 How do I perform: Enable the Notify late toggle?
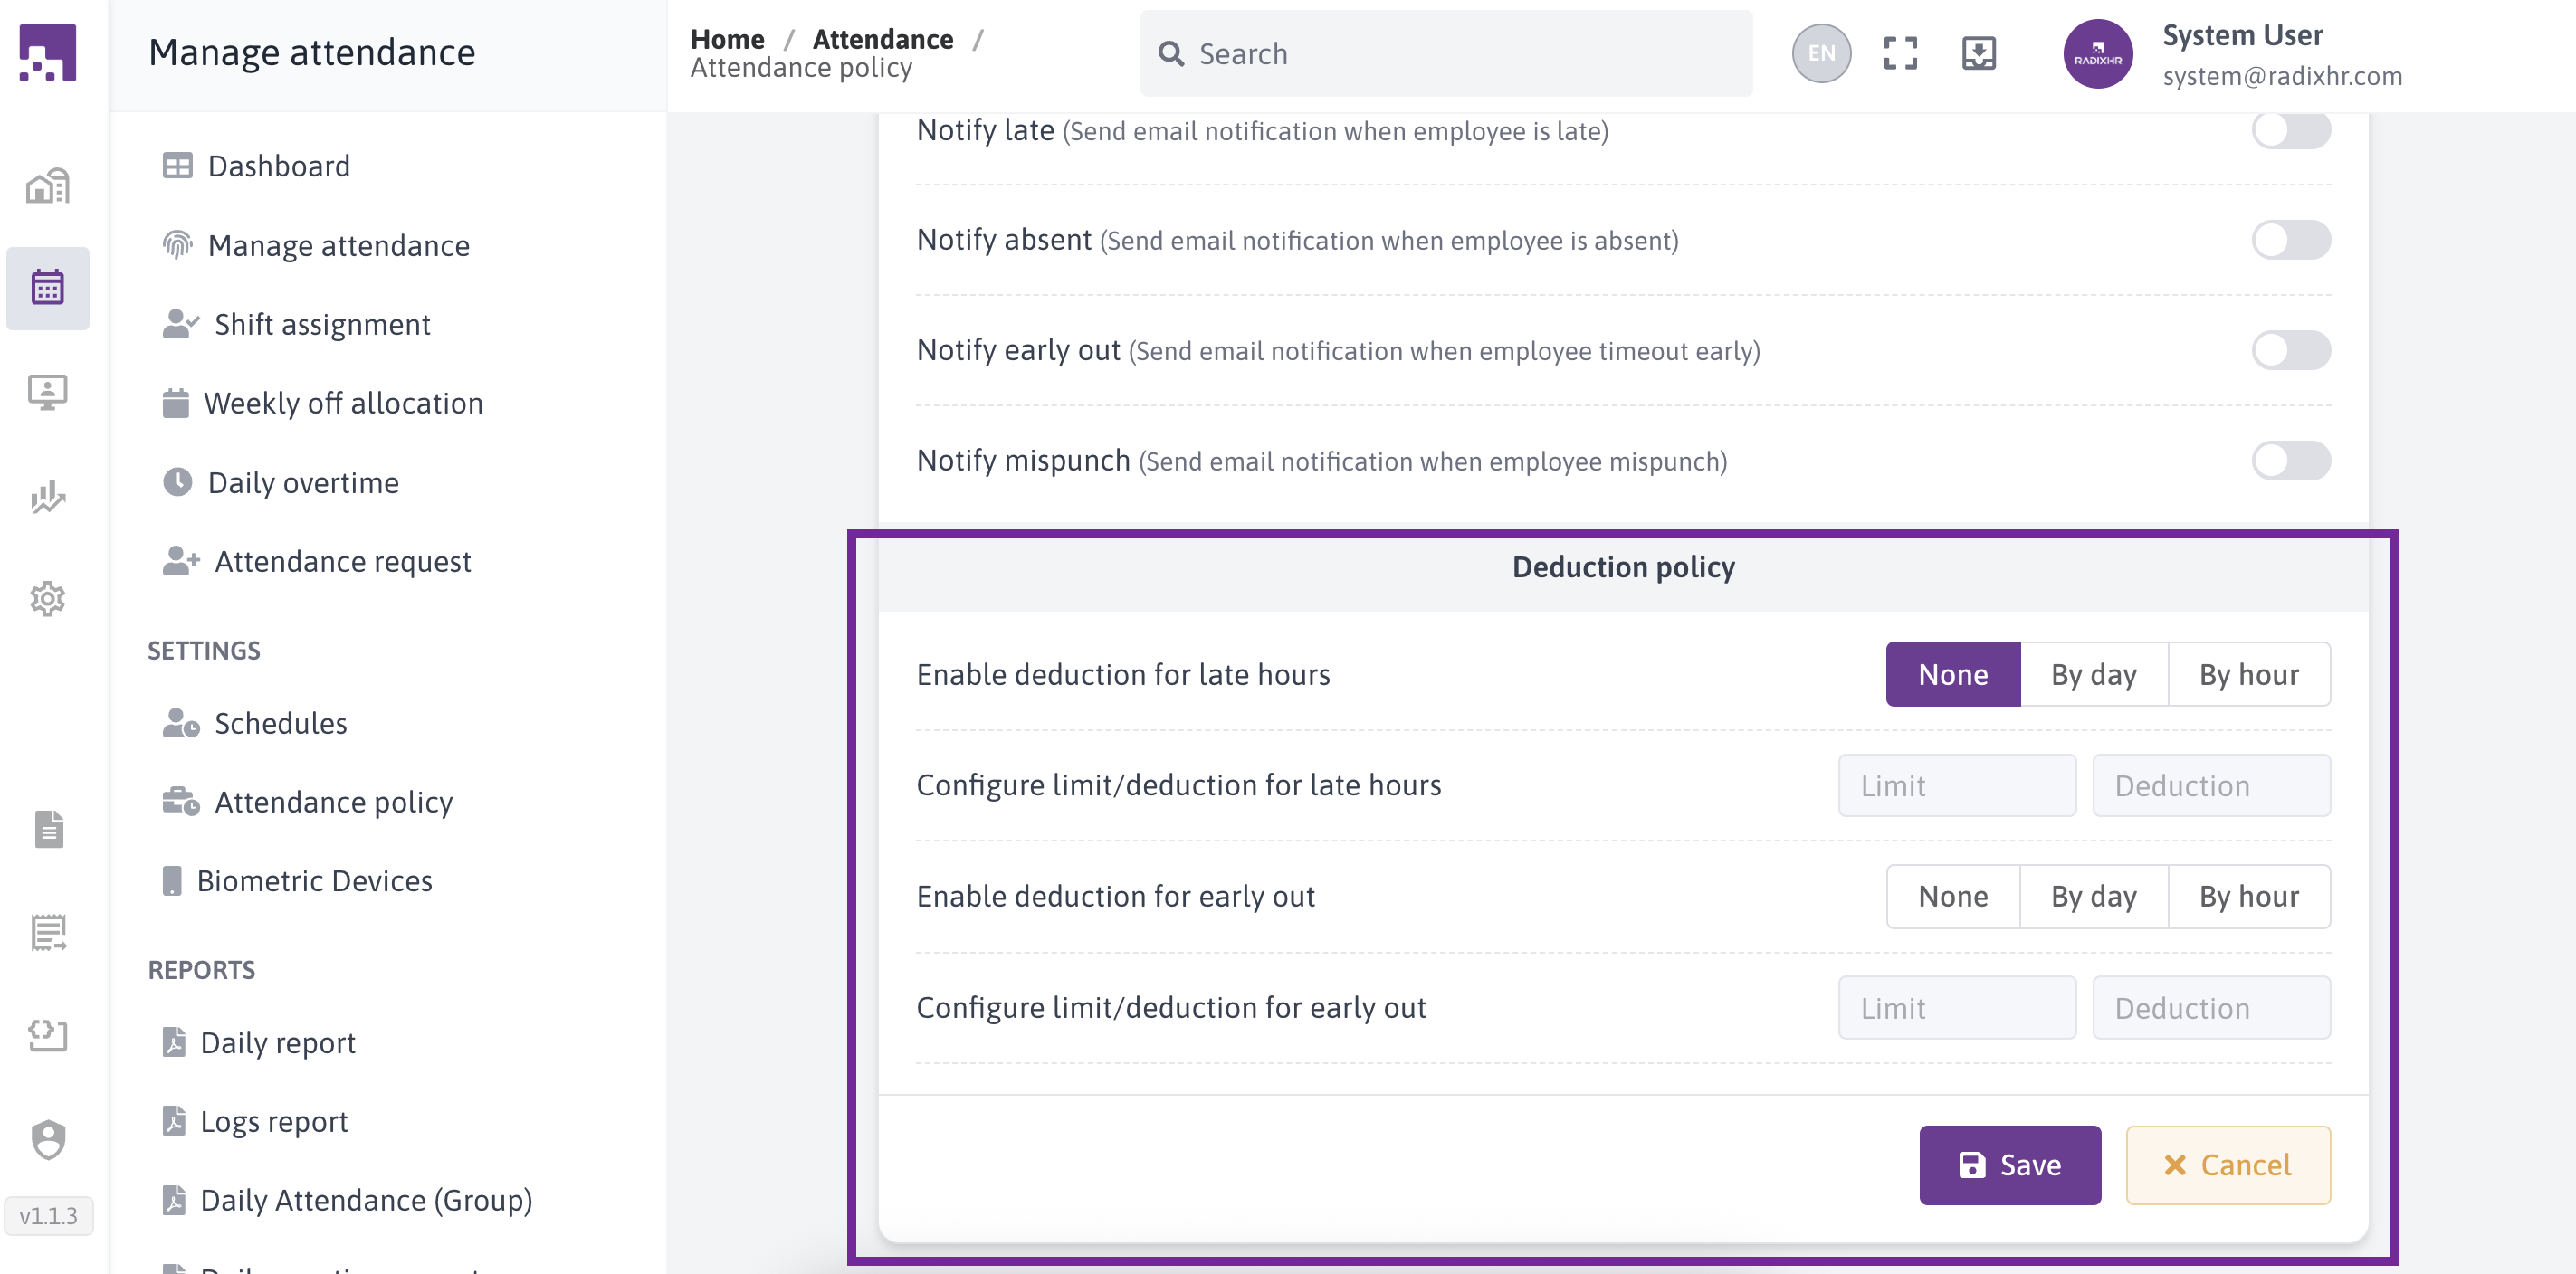pos(2290,130)
